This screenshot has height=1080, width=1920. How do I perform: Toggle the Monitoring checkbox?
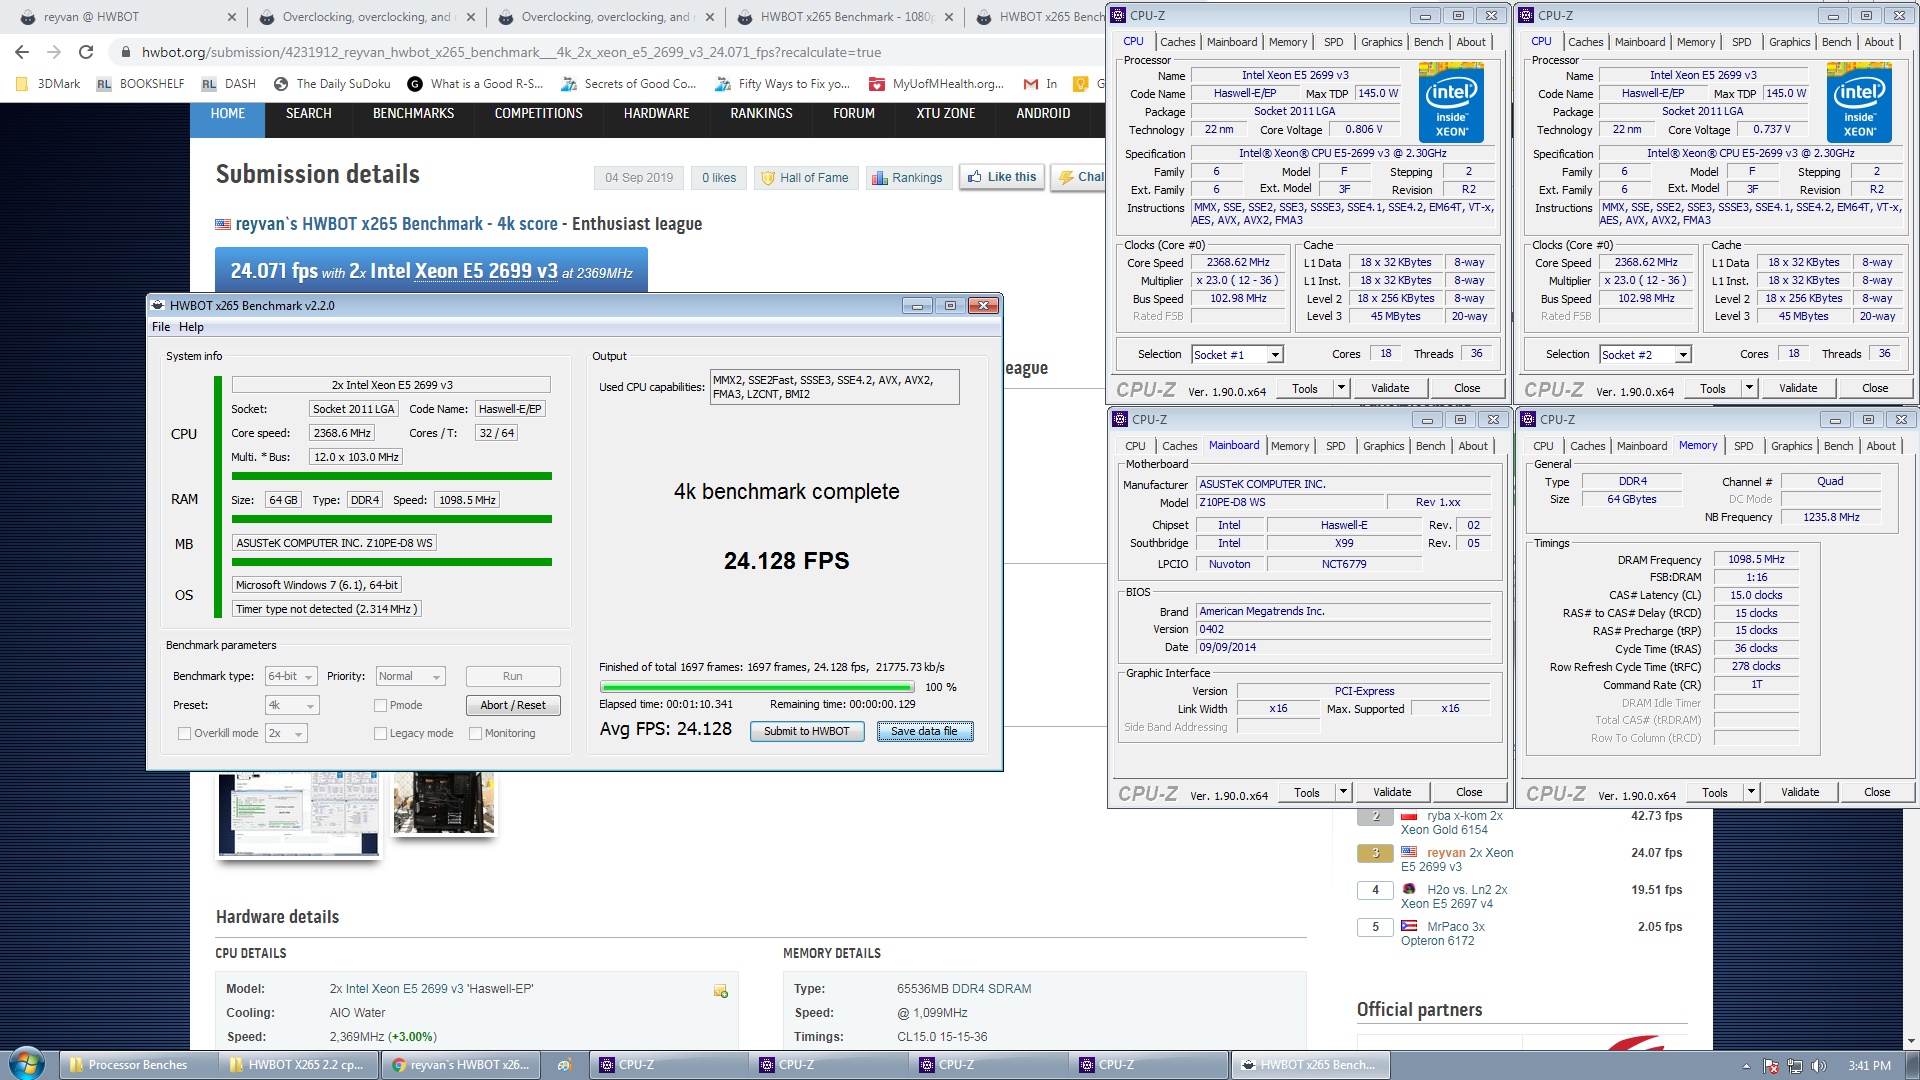coord(475,734)
